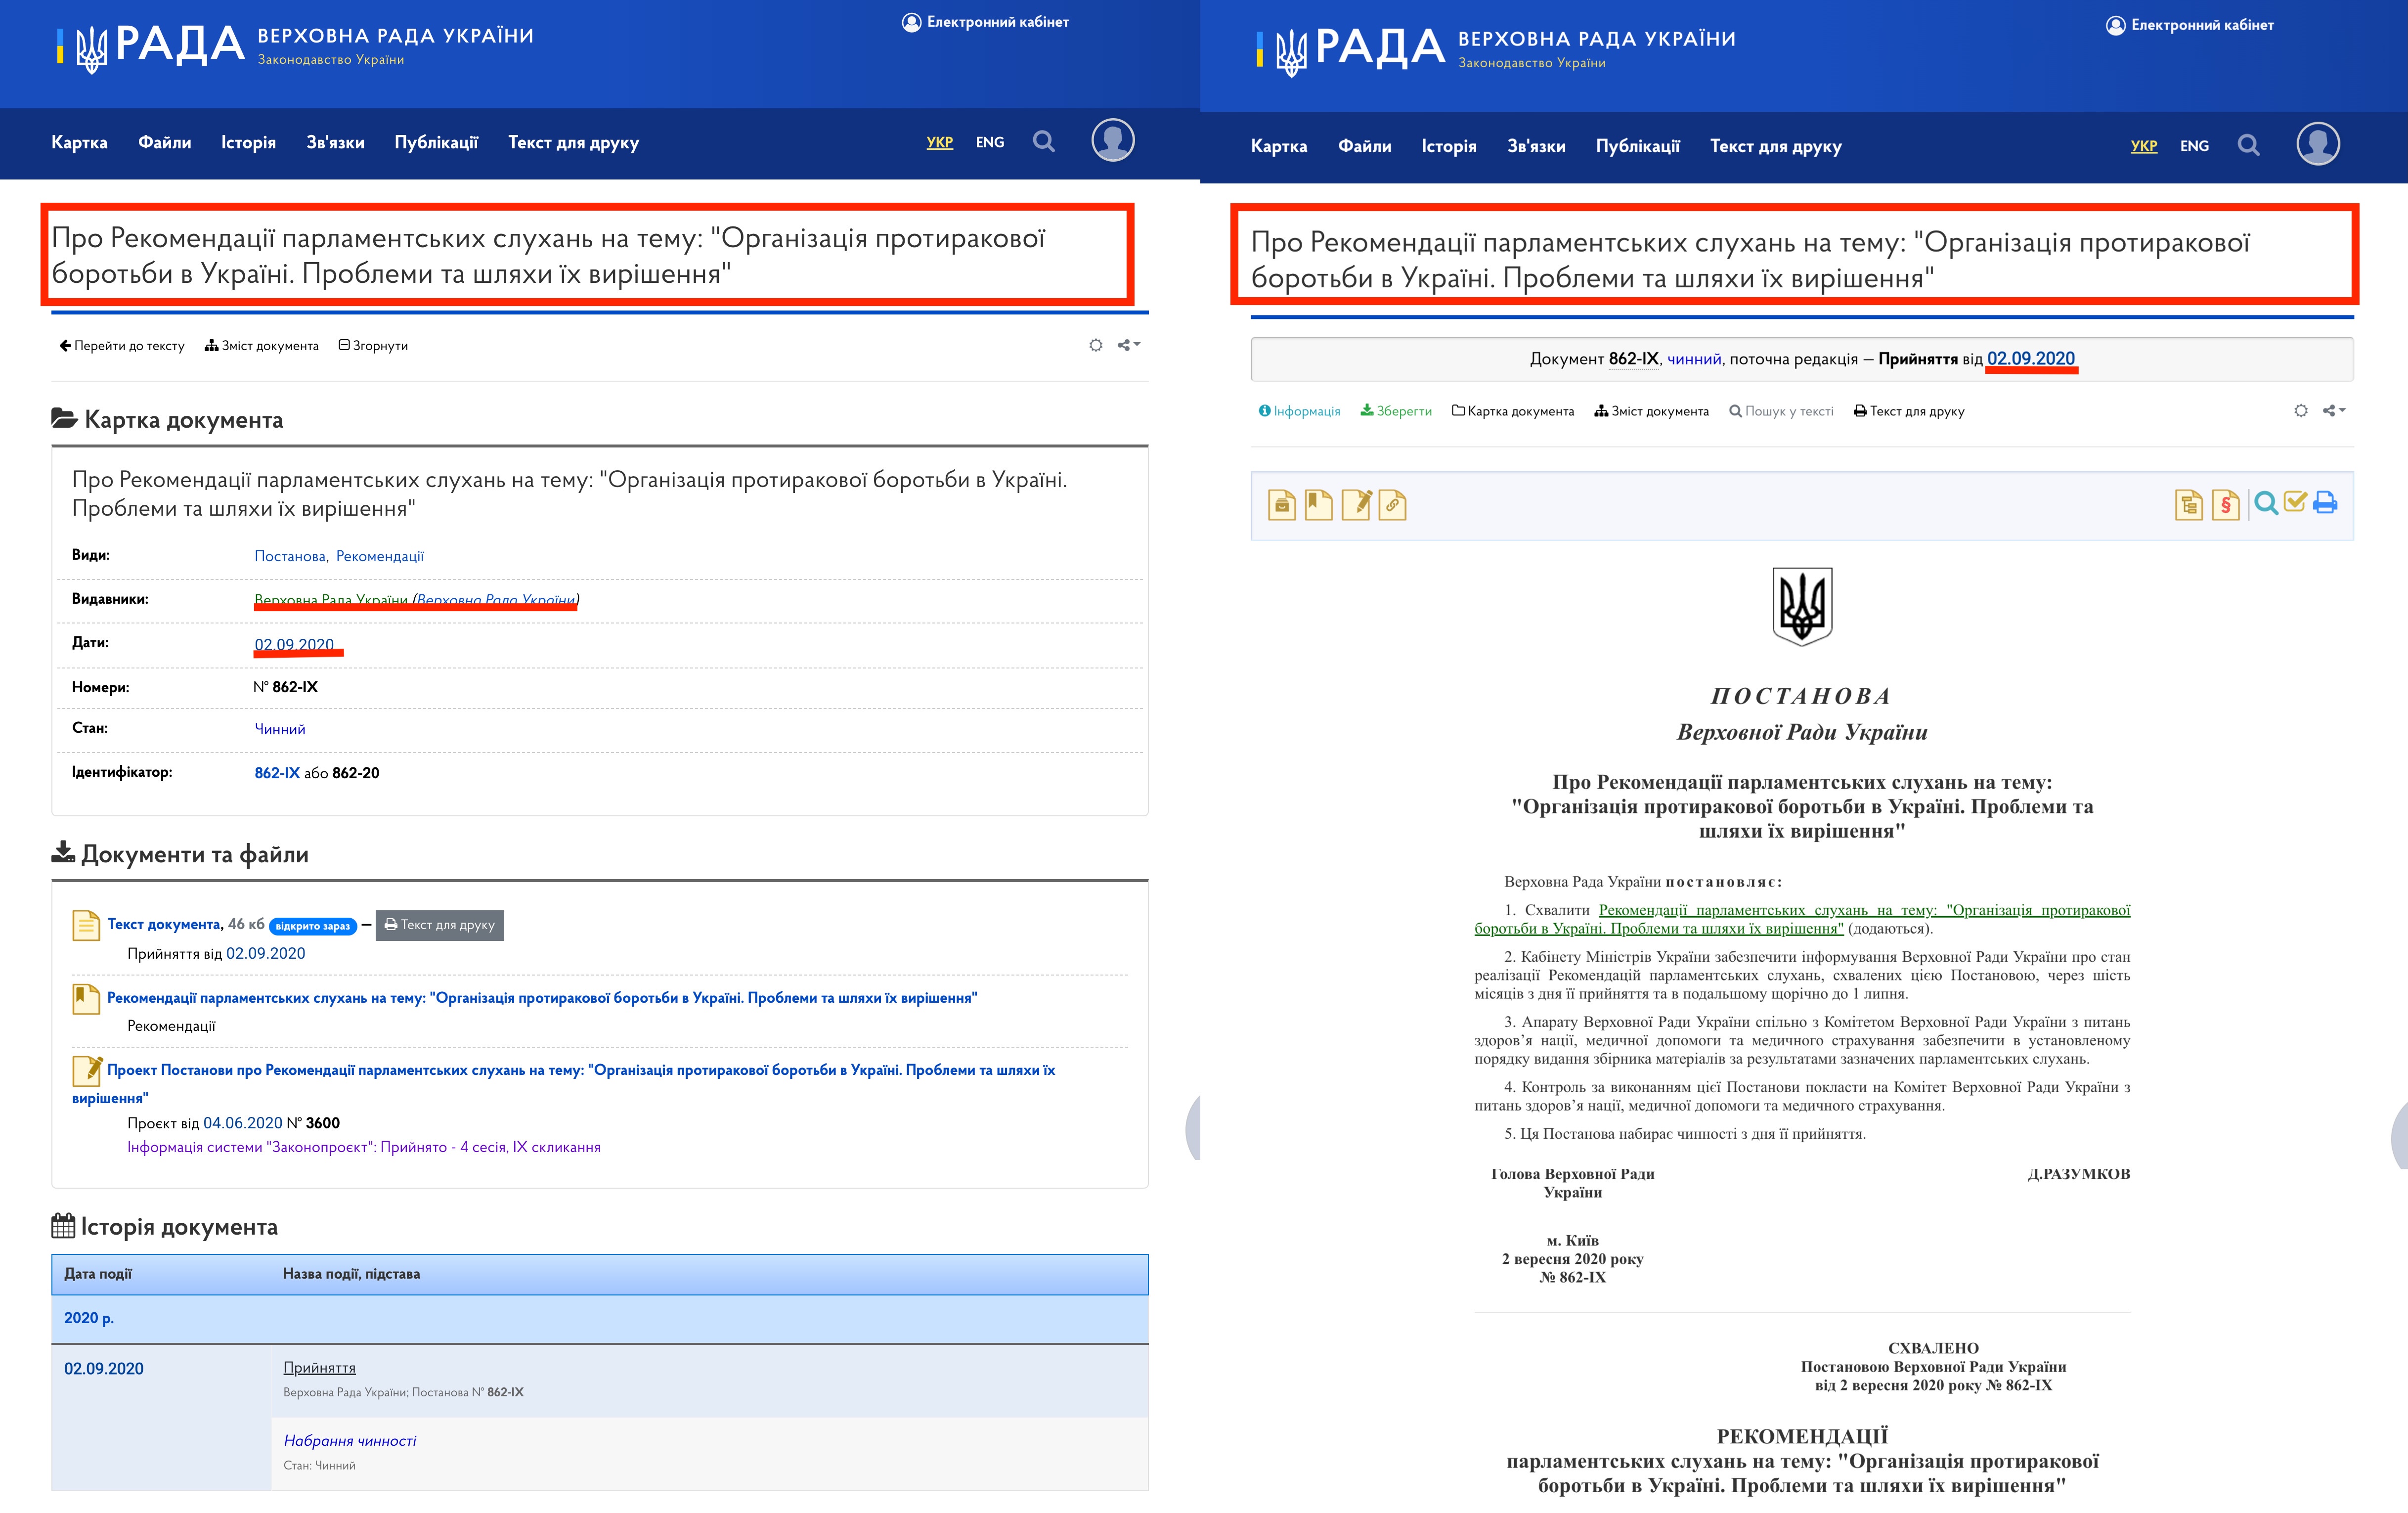Click 'Інформація' with info icon
Screen dimensions: 2408x1513
pos(1299,411)
